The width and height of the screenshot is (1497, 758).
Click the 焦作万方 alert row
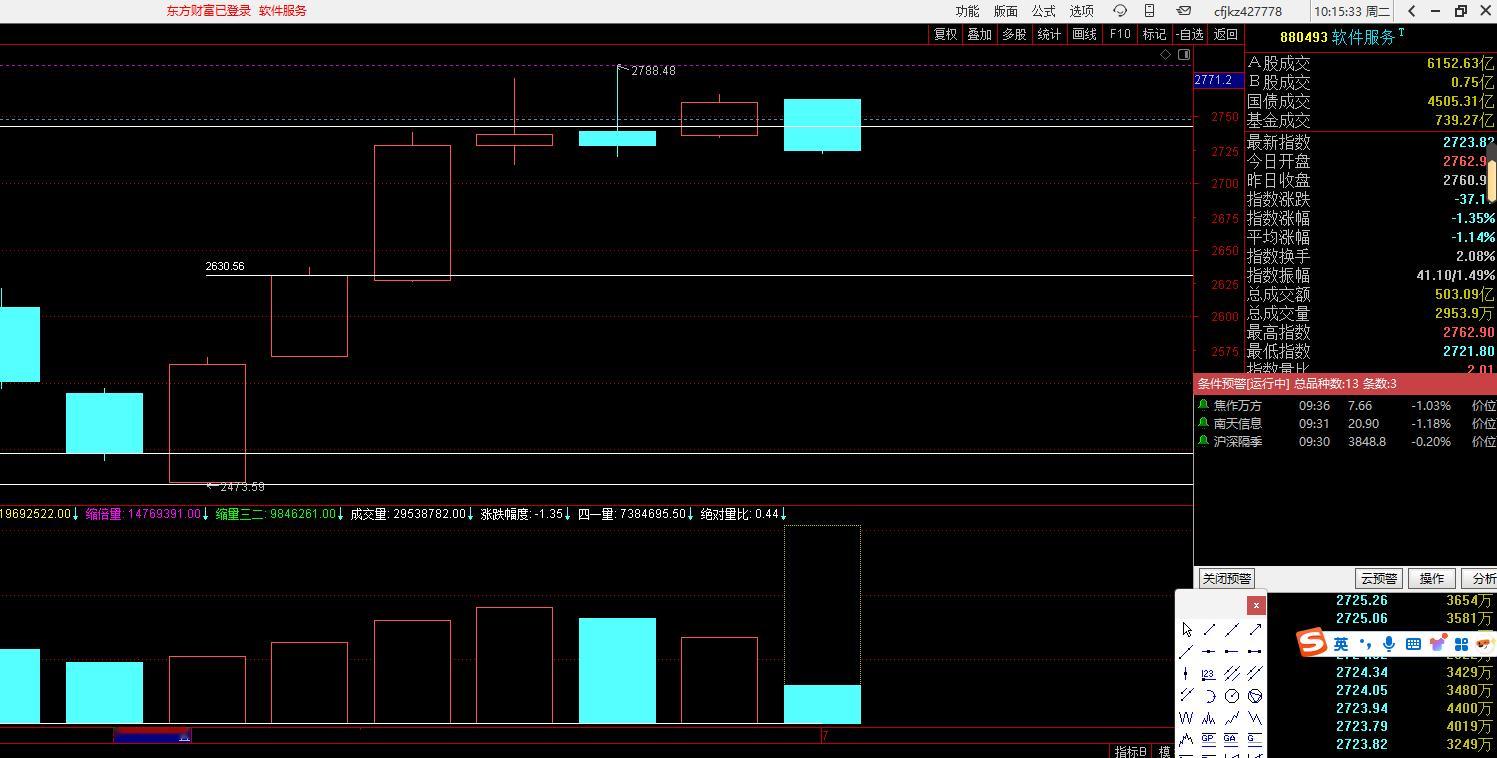pos(1345,405)
